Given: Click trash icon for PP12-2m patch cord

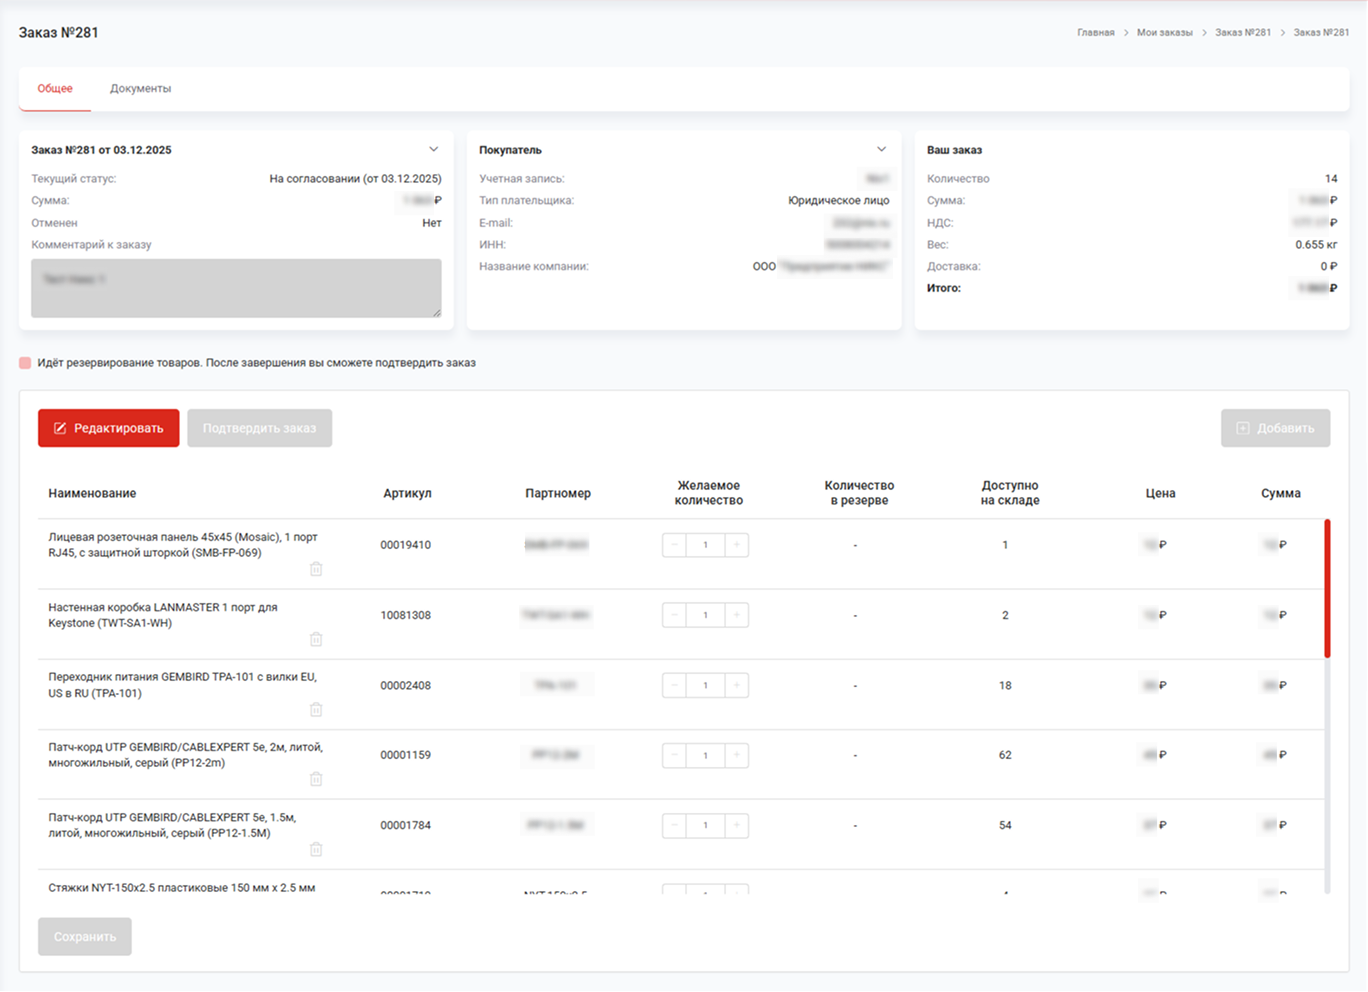Looking at the screenshot, I should [316, 779].
